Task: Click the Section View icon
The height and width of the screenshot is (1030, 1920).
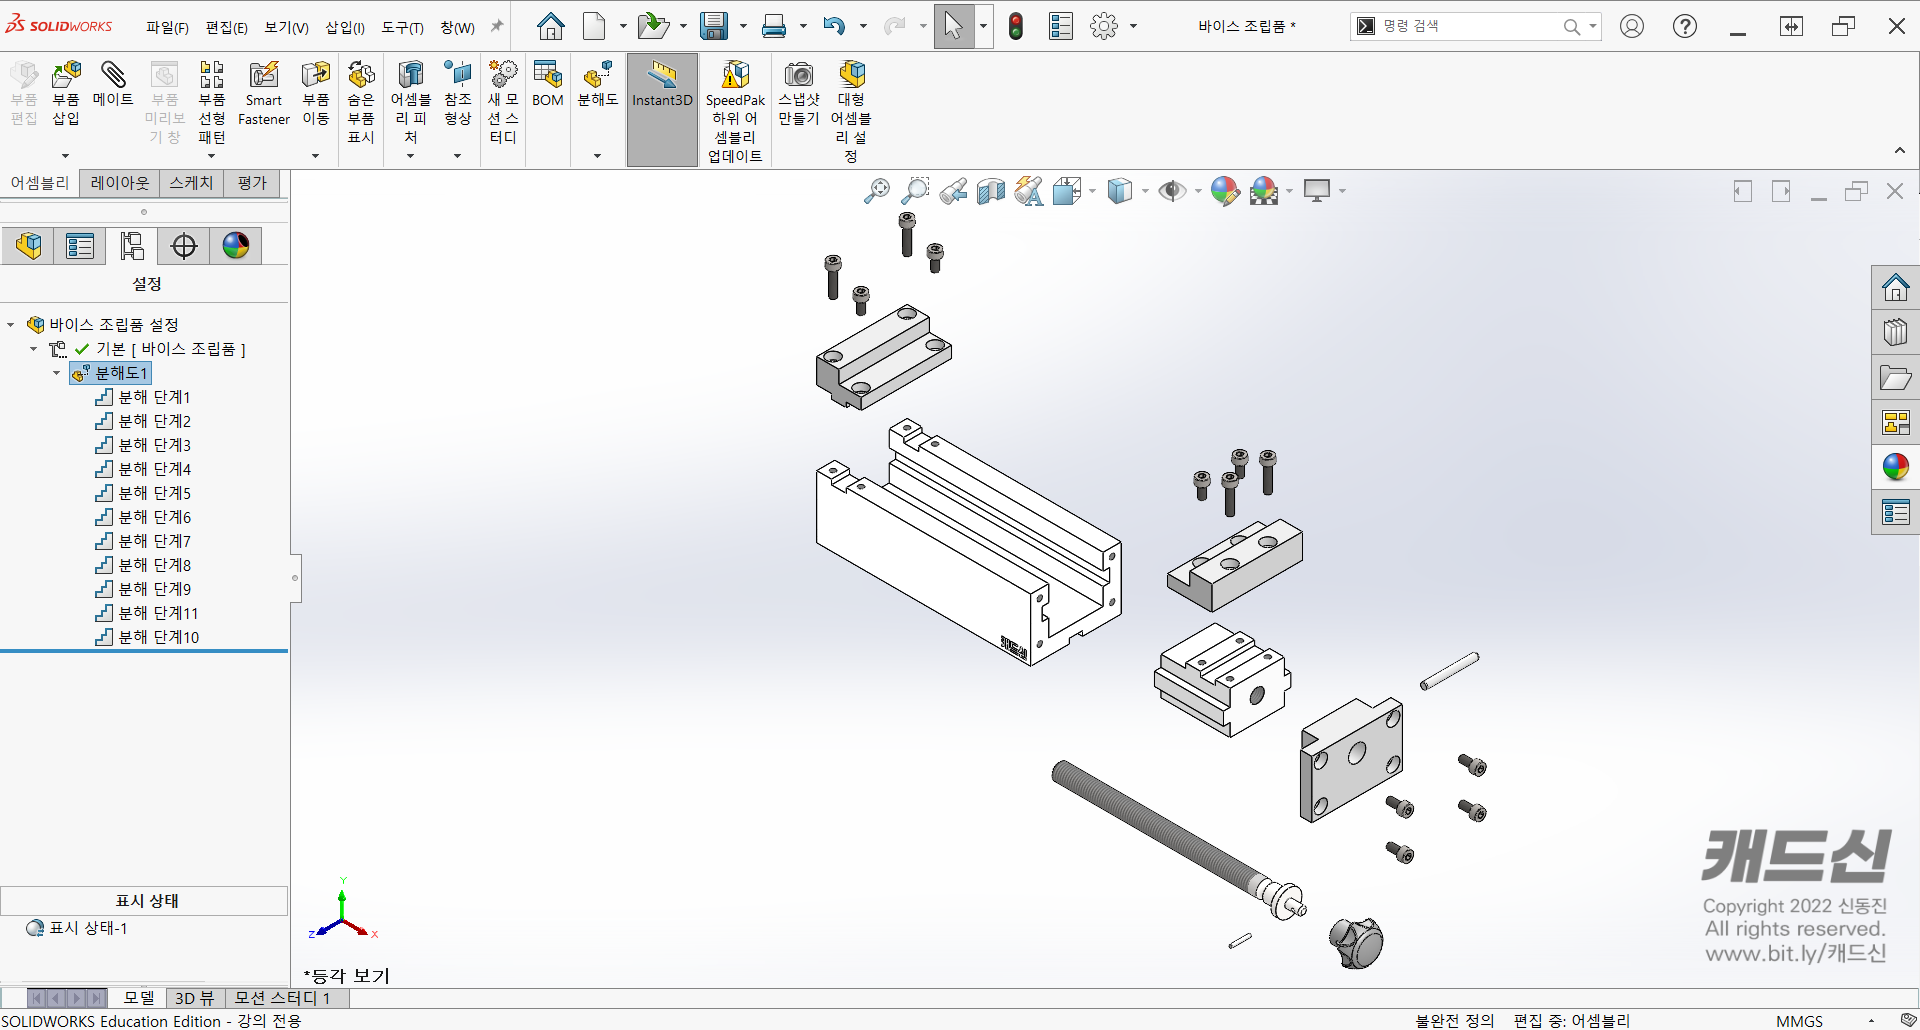Action: point(990,191)
